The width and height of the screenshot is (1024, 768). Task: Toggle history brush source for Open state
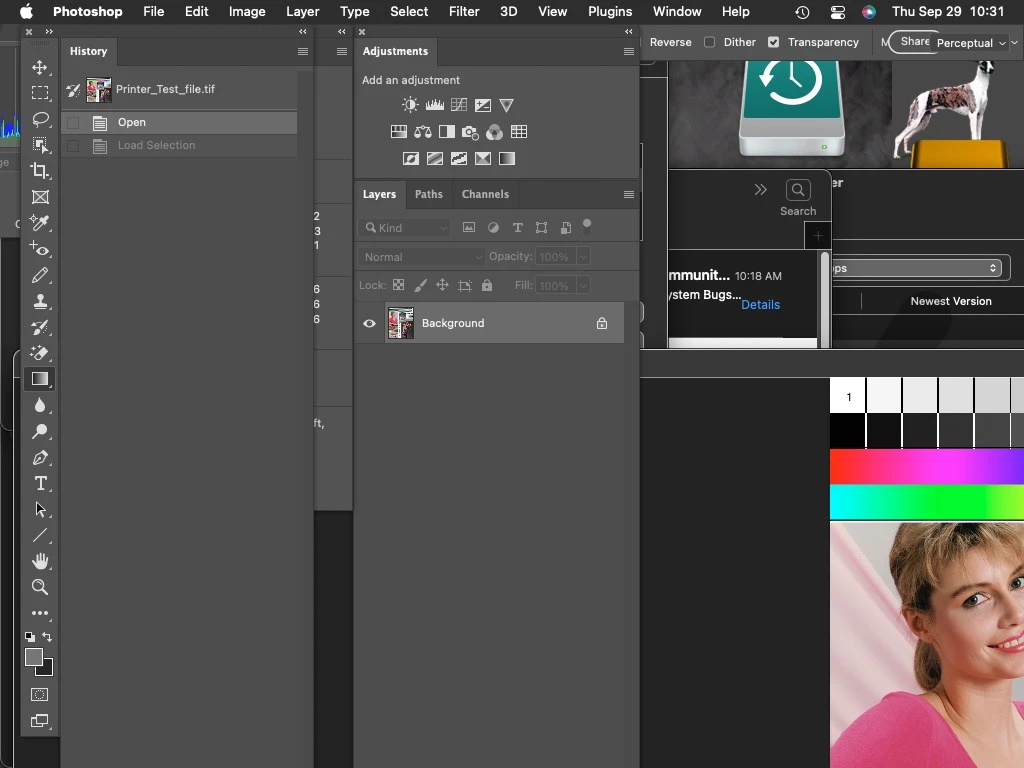coord(73,122)
